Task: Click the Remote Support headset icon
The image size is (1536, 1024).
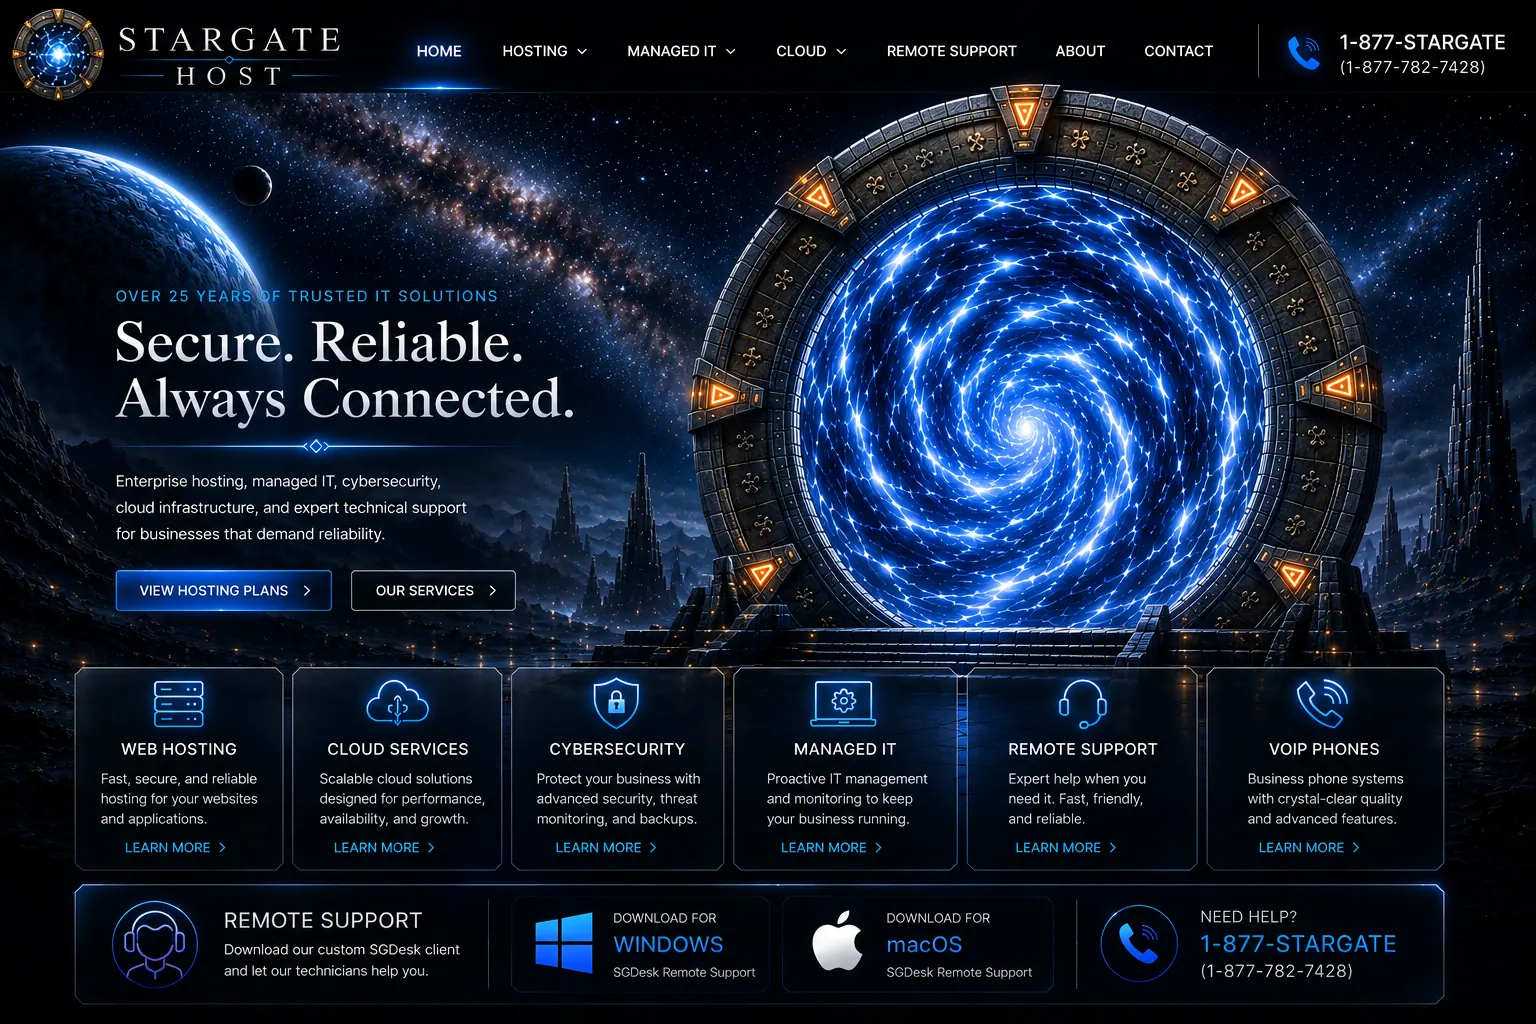Action: pyautogui.click(x=1082, y=704)
